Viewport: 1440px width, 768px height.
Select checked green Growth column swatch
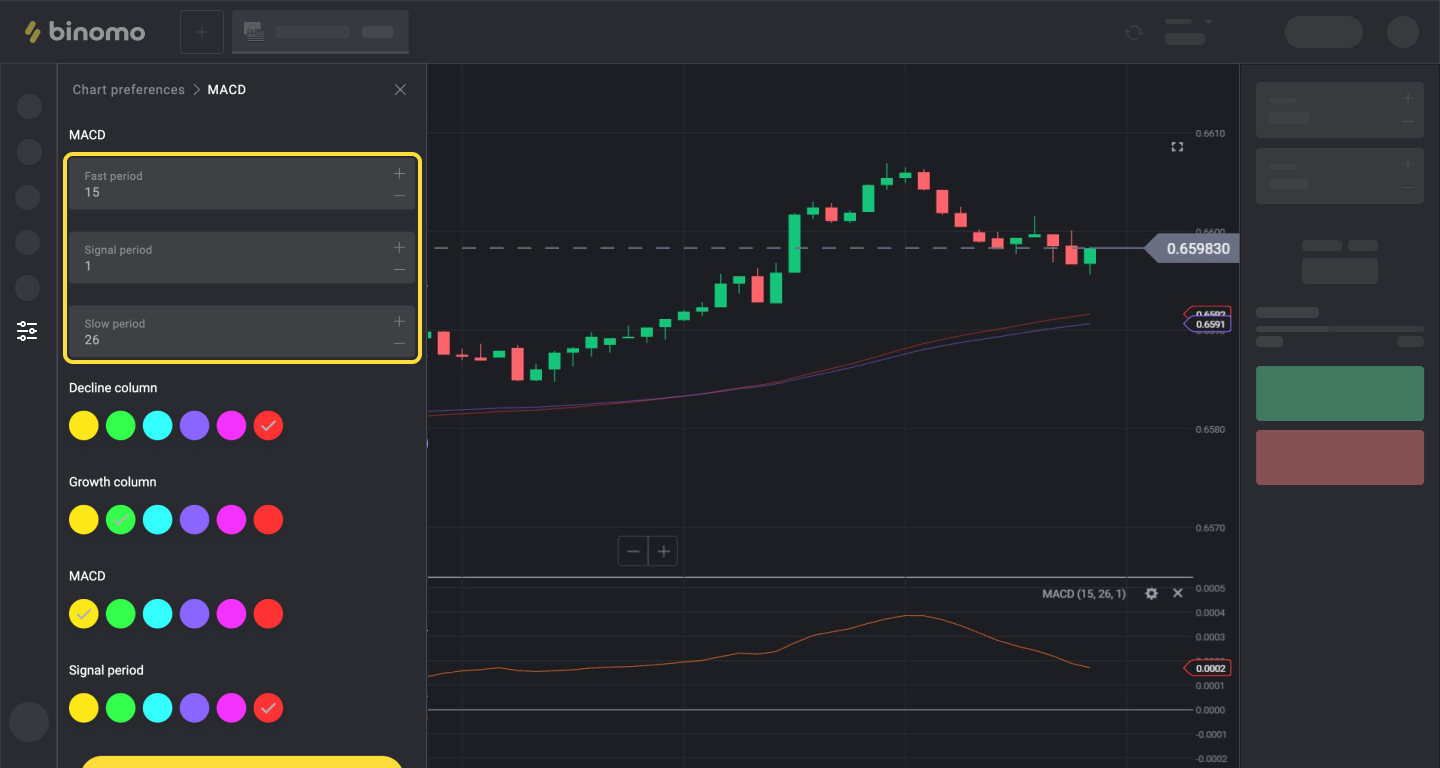[121, 520]
